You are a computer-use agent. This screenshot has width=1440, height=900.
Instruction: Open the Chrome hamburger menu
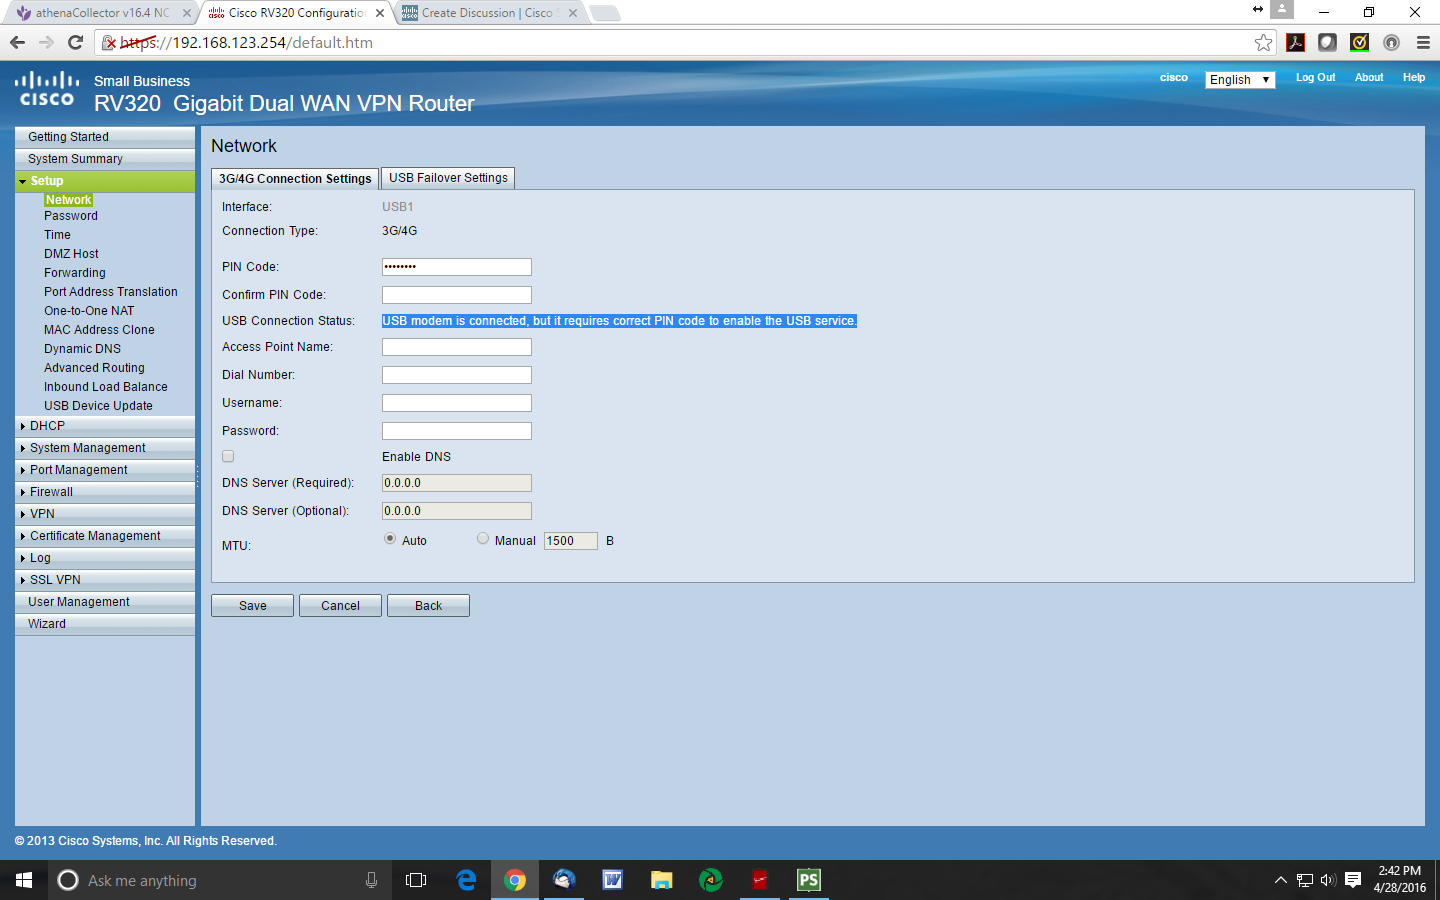tap(1423, 42)
